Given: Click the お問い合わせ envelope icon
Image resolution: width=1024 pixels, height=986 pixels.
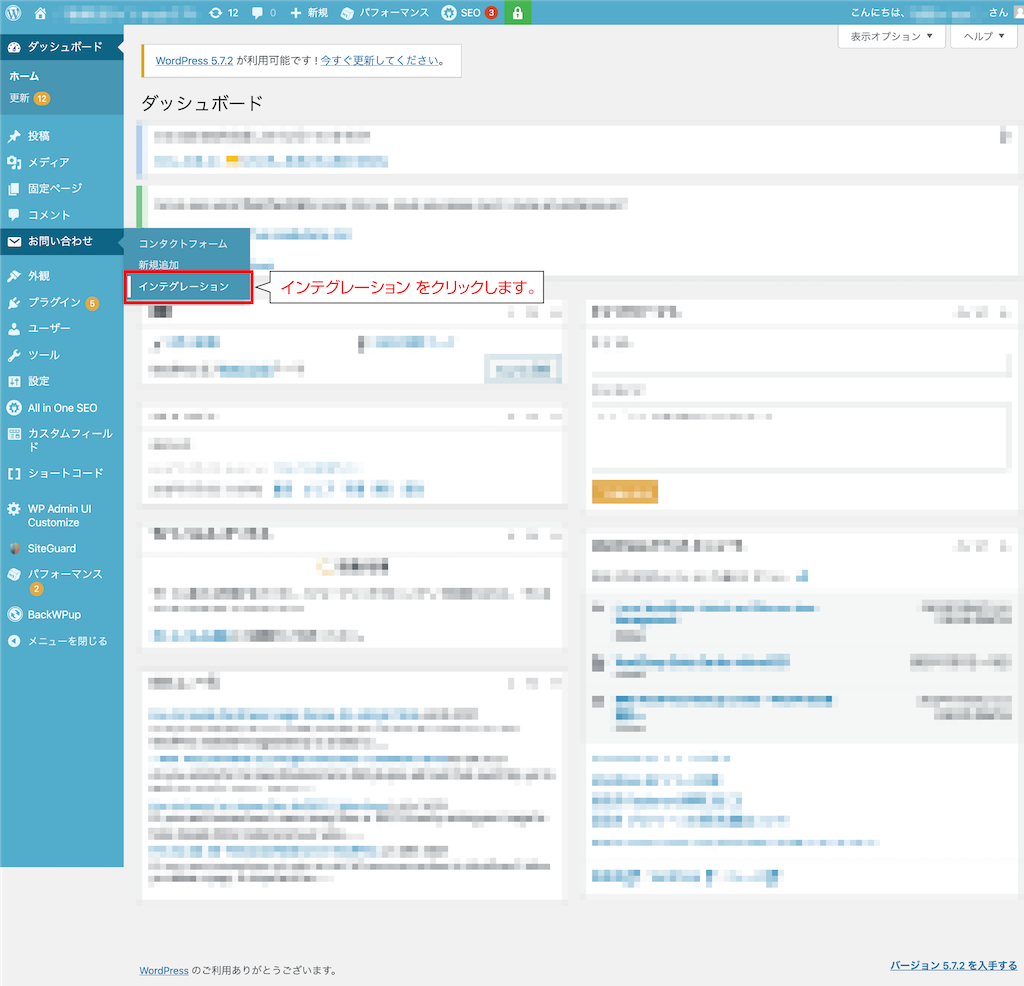Looking at the screenshot, I should (x=14, y=242).
